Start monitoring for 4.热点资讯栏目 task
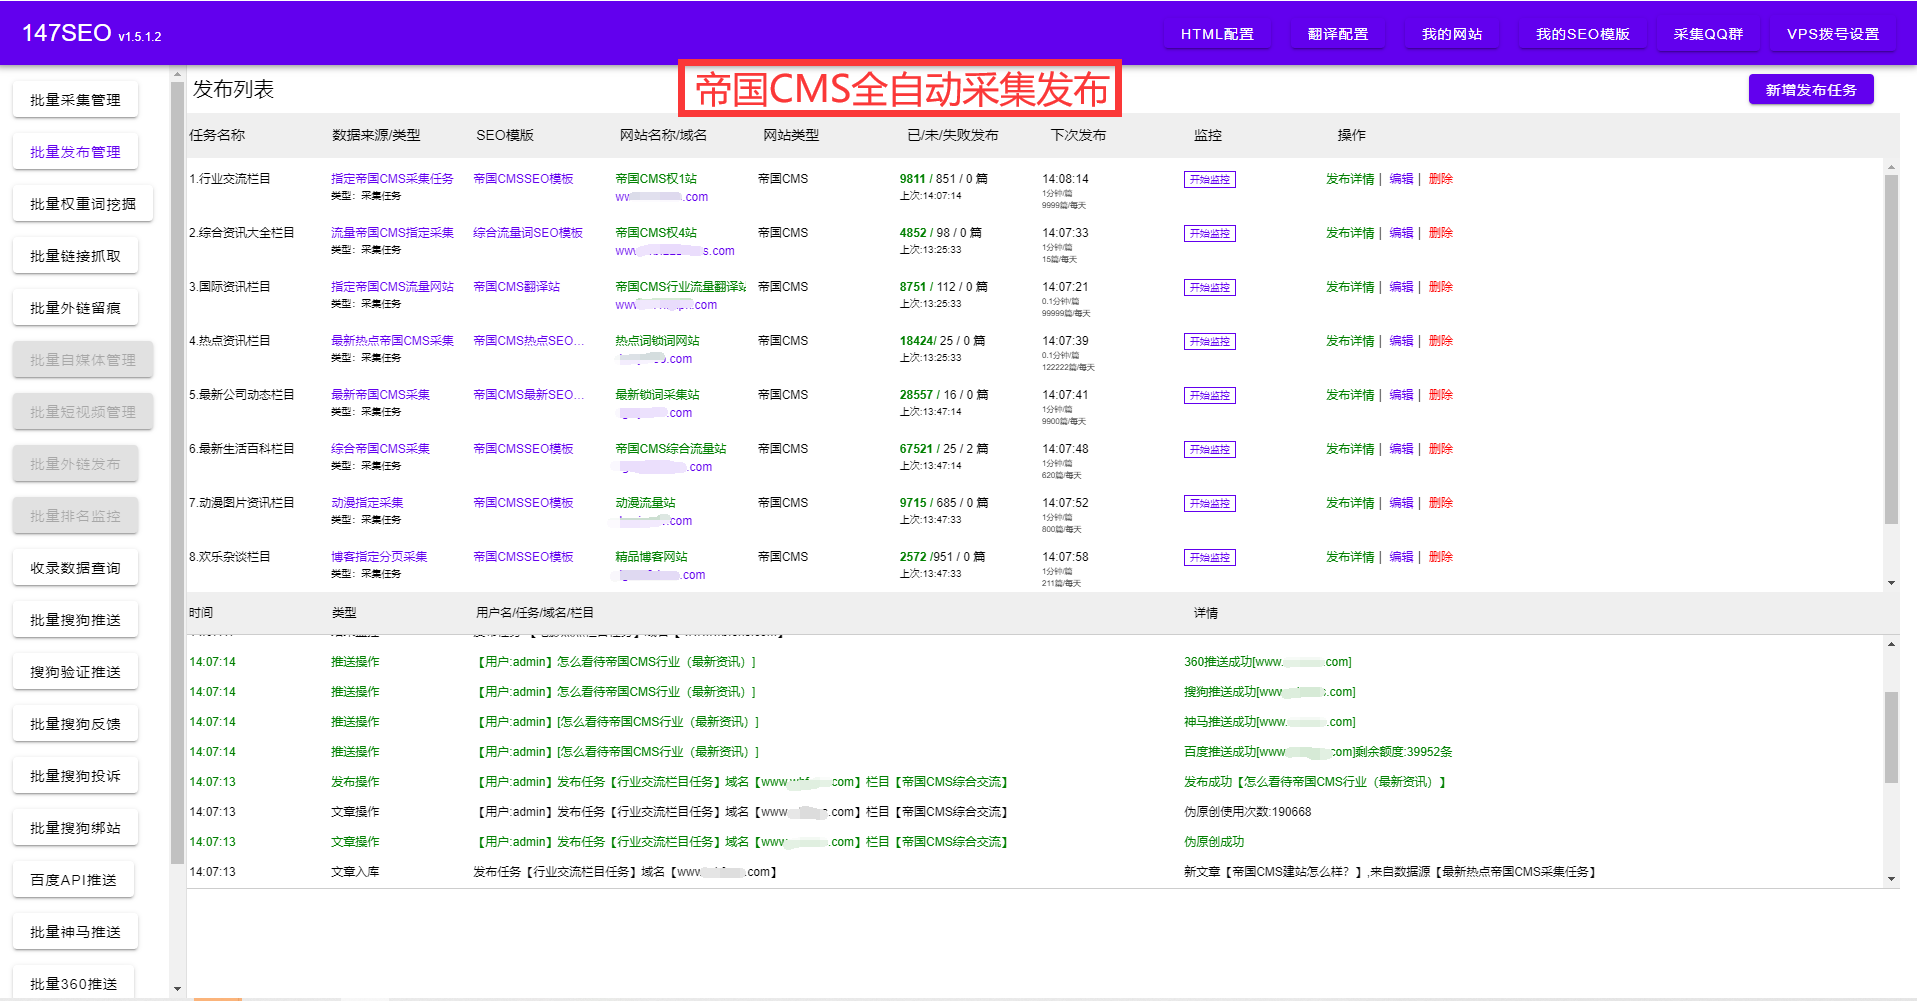Viewport: 1917px width, 1001px height. point(1210,342)
